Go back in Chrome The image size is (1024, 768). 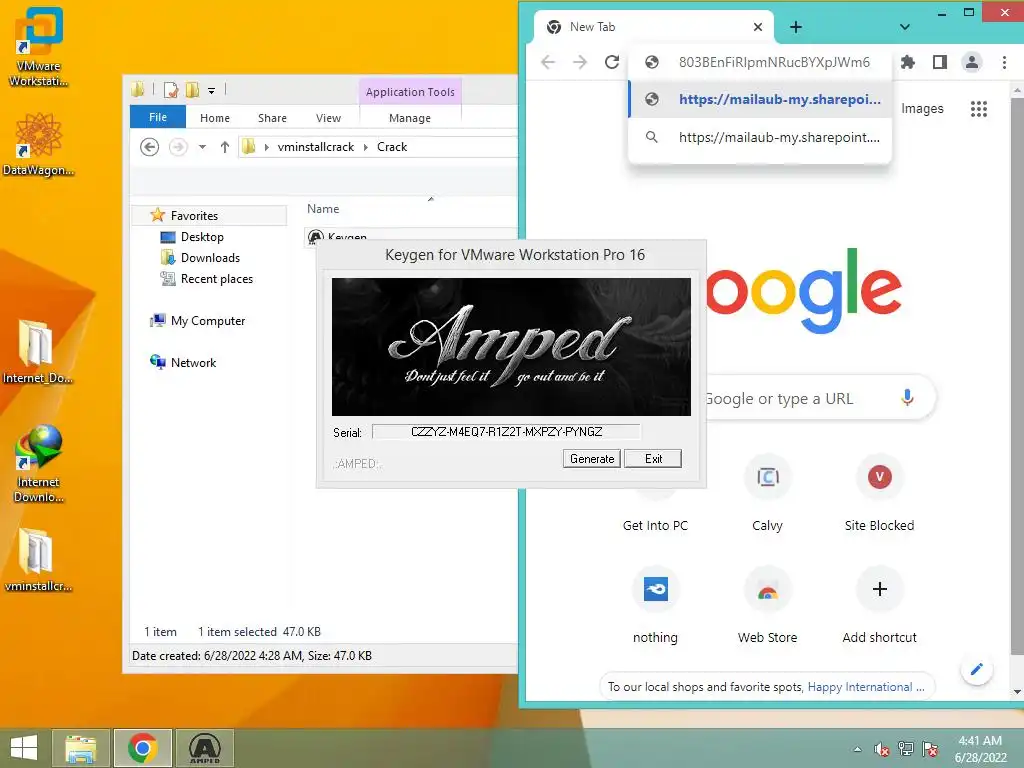pos(548,62)
